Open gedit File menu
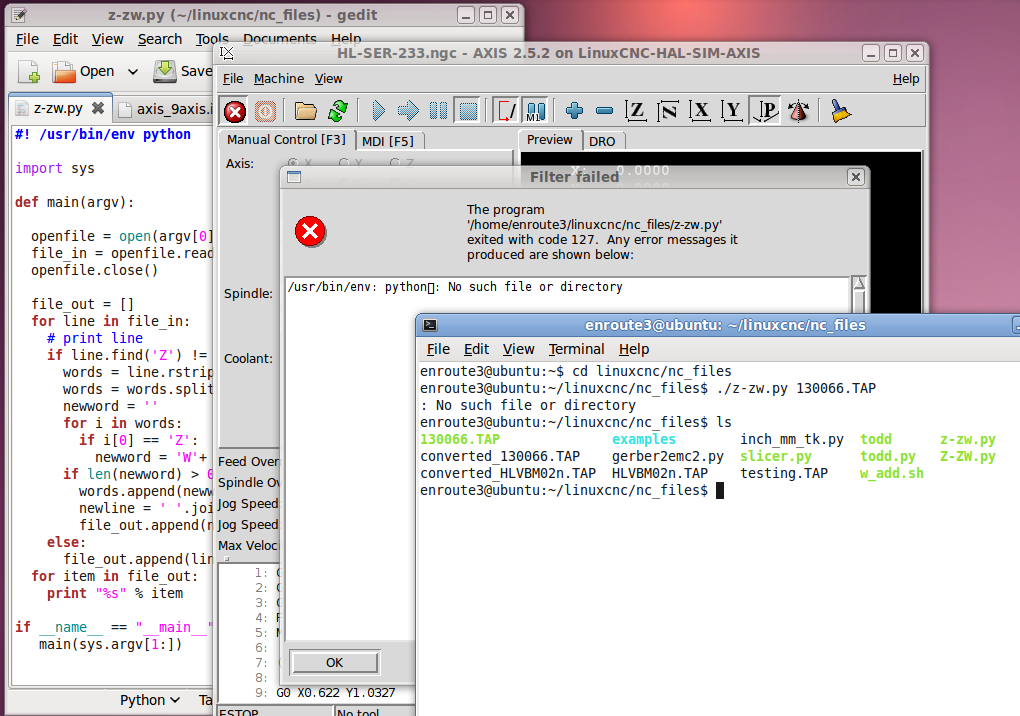Viewport: 1020px width, 716px height. coord(27,39)
